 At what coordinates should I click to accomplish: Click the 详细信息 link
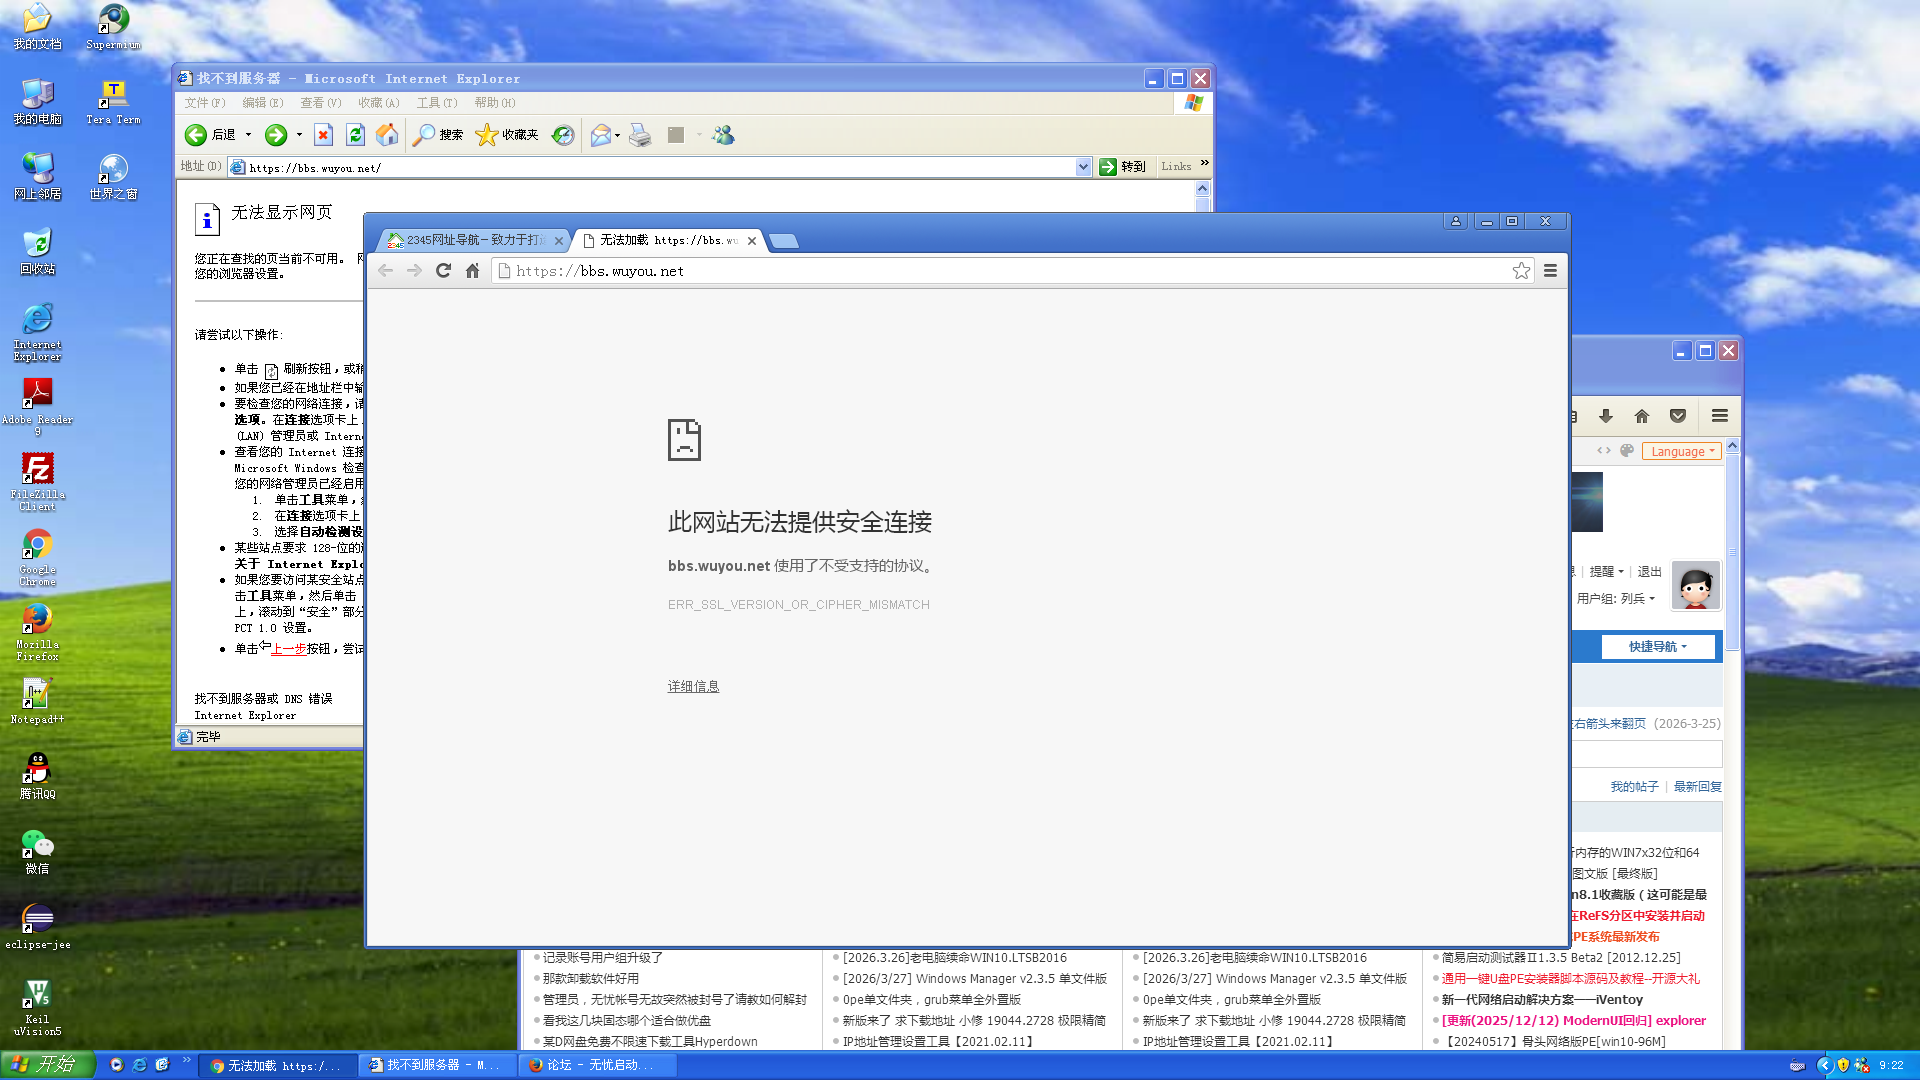click(693, 686)
